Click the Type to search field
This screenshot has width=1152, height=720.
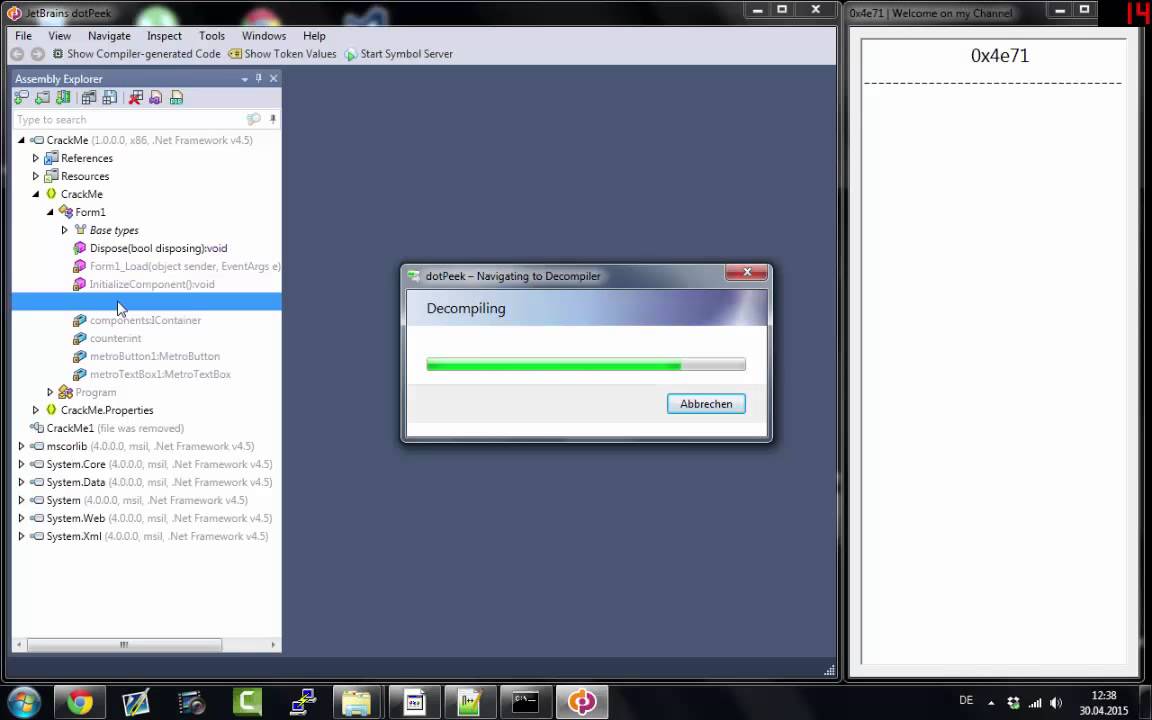pyautogui.click(x=129, y=119)
